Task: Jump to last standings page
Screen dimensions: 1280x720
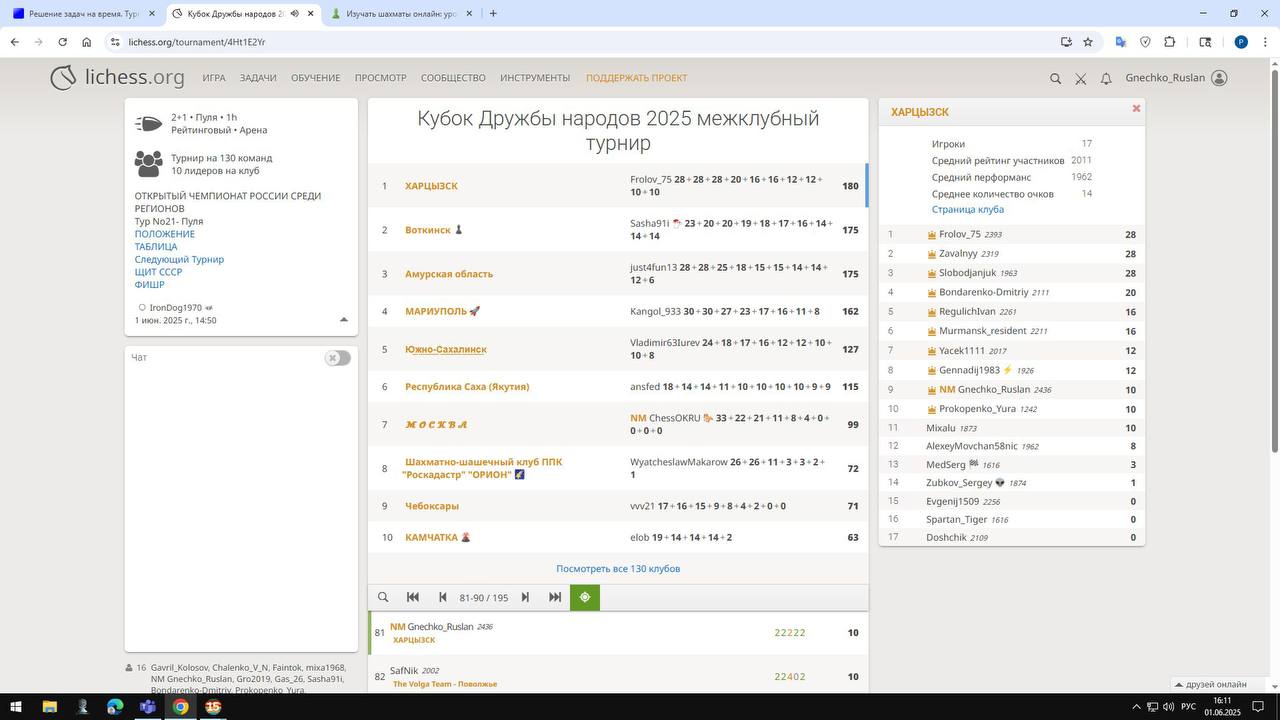Action: pos(555,597)
